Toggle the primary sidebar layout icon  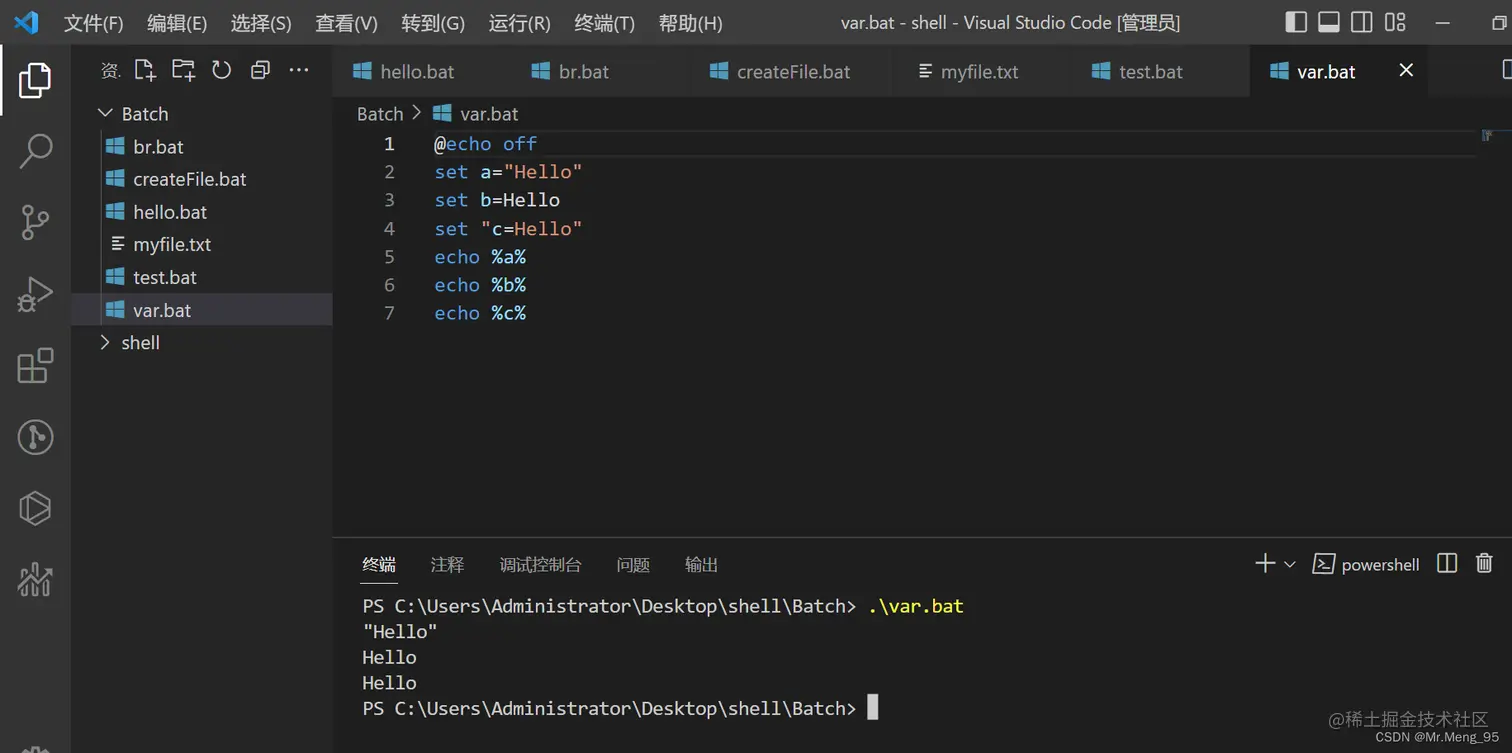(x=1296, y=22)
